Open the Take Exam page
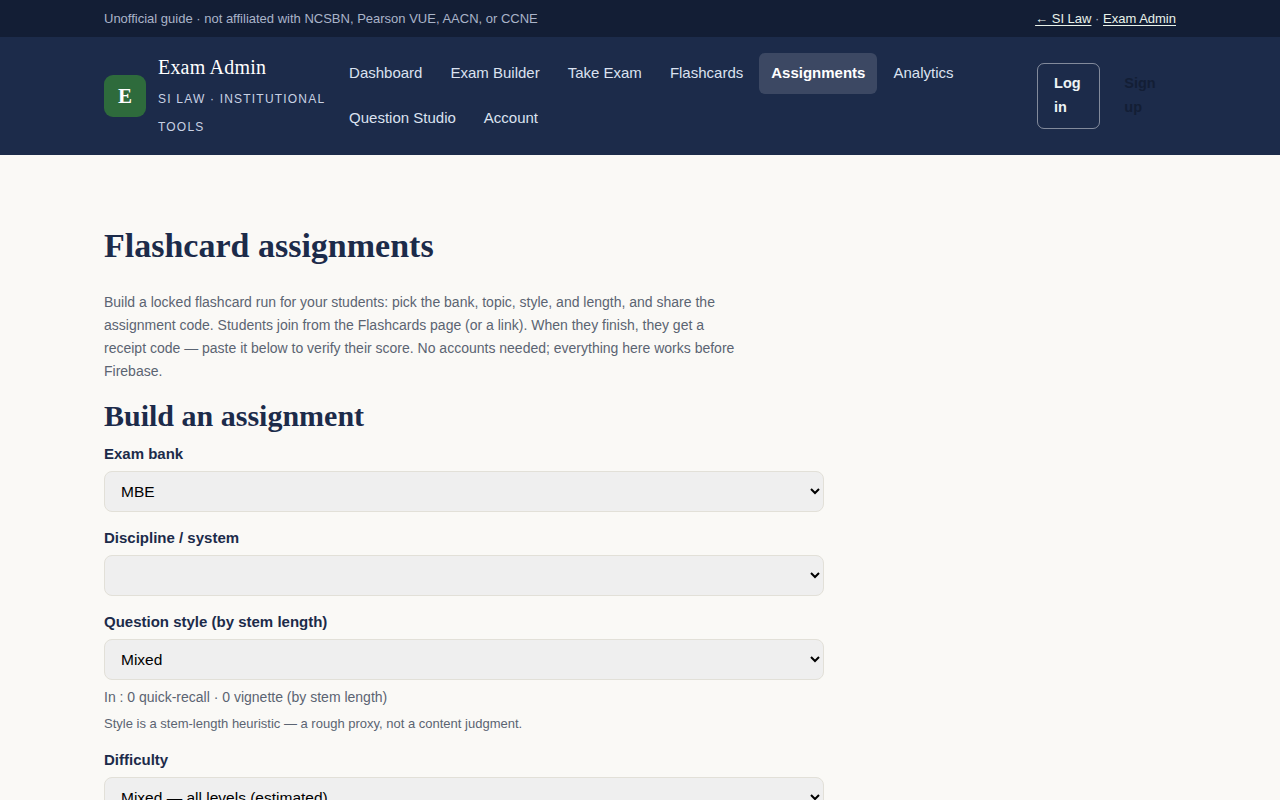This screenshot has width=1280, height=800. pyautogui.click(x=605, y=73)
